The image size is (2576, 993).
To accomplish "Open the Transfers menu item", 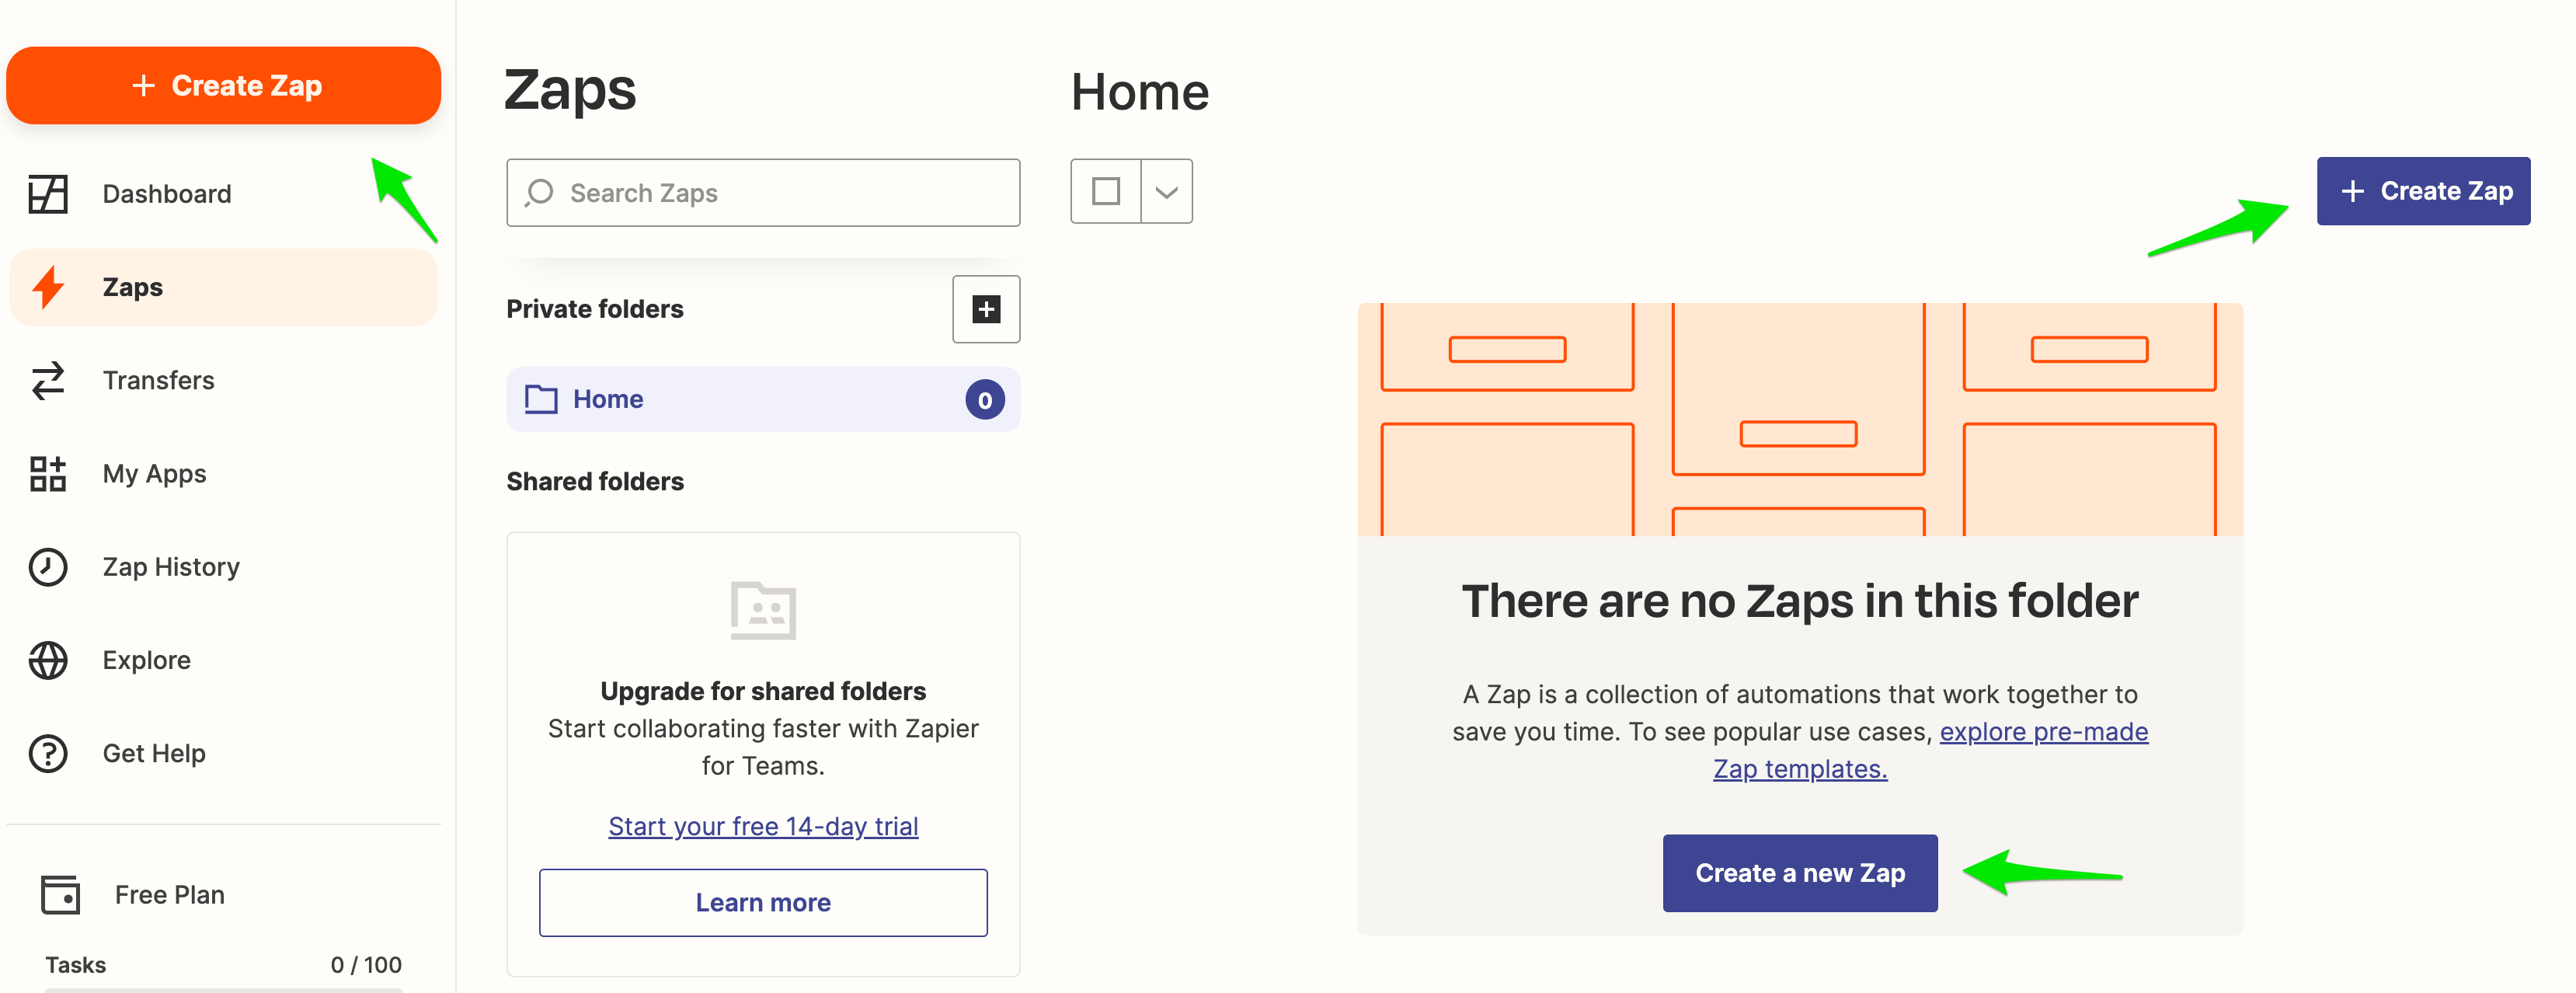I will coord(158,380).
